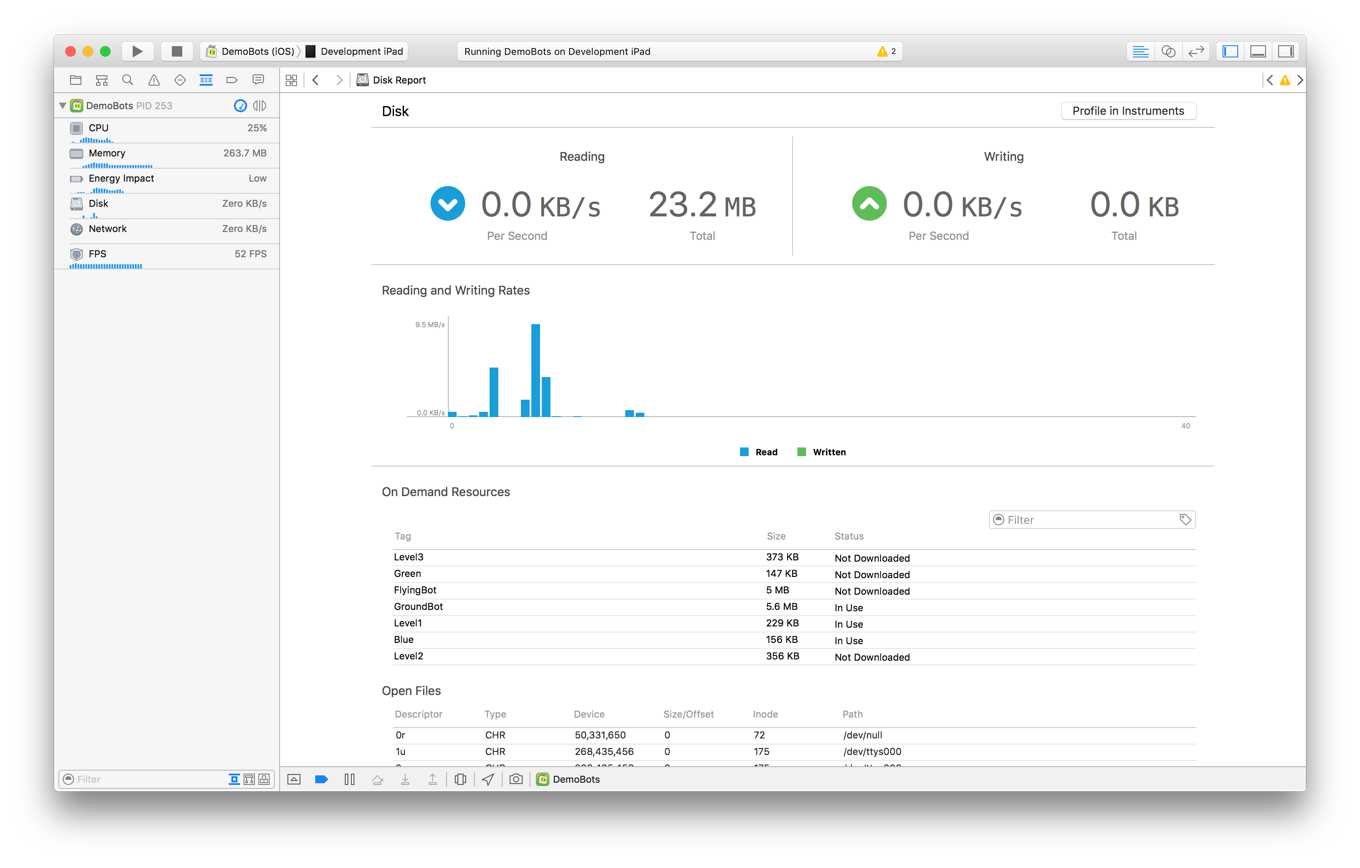Open the Project navigator
This screenshot has width=1360, height=868.
tap(75, 80)
